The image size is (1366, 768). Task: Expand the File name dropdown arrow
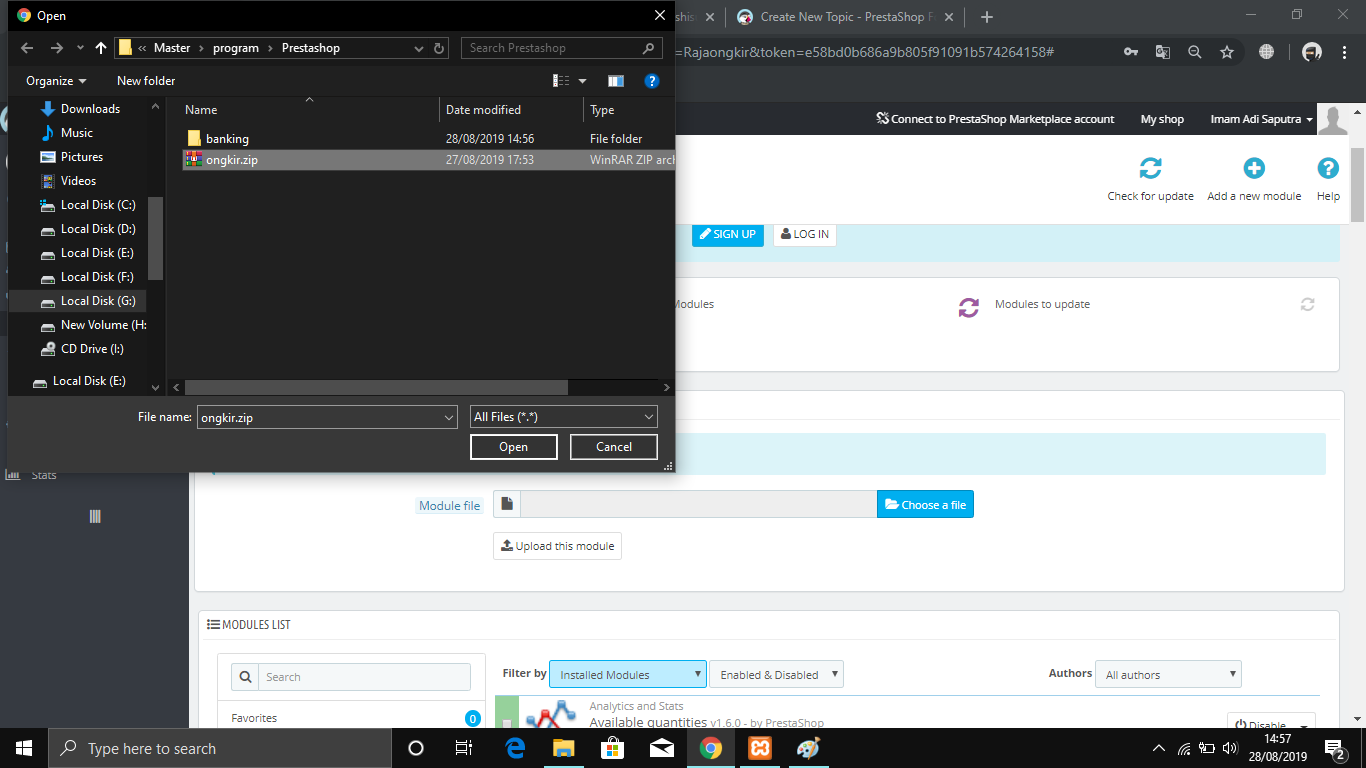tap(448, 417)
